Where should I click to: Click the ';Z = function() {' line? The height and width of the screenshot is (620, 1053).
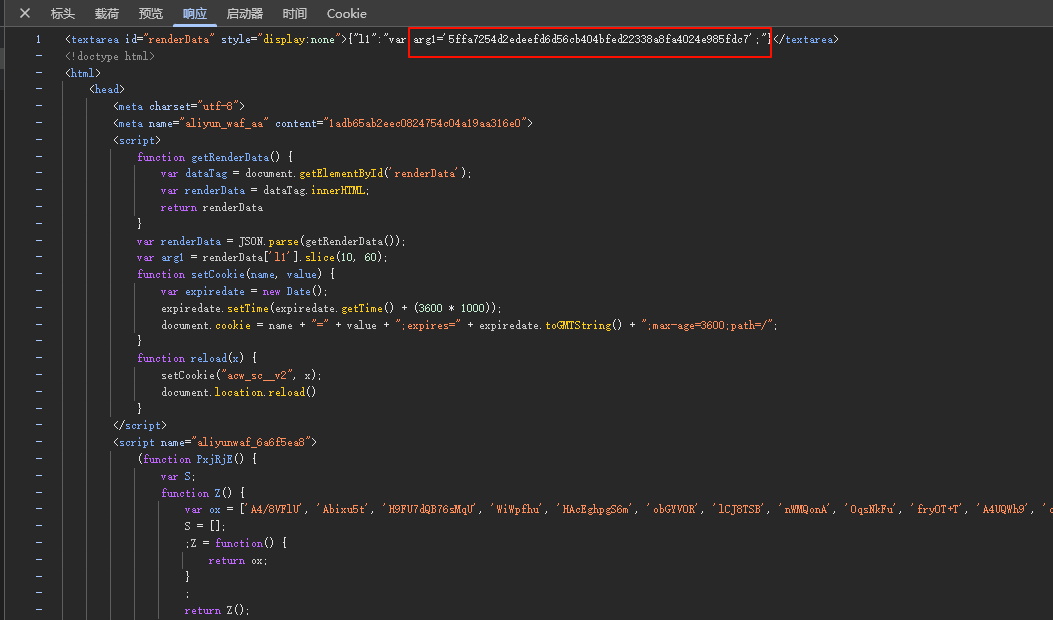coord(236,543)
